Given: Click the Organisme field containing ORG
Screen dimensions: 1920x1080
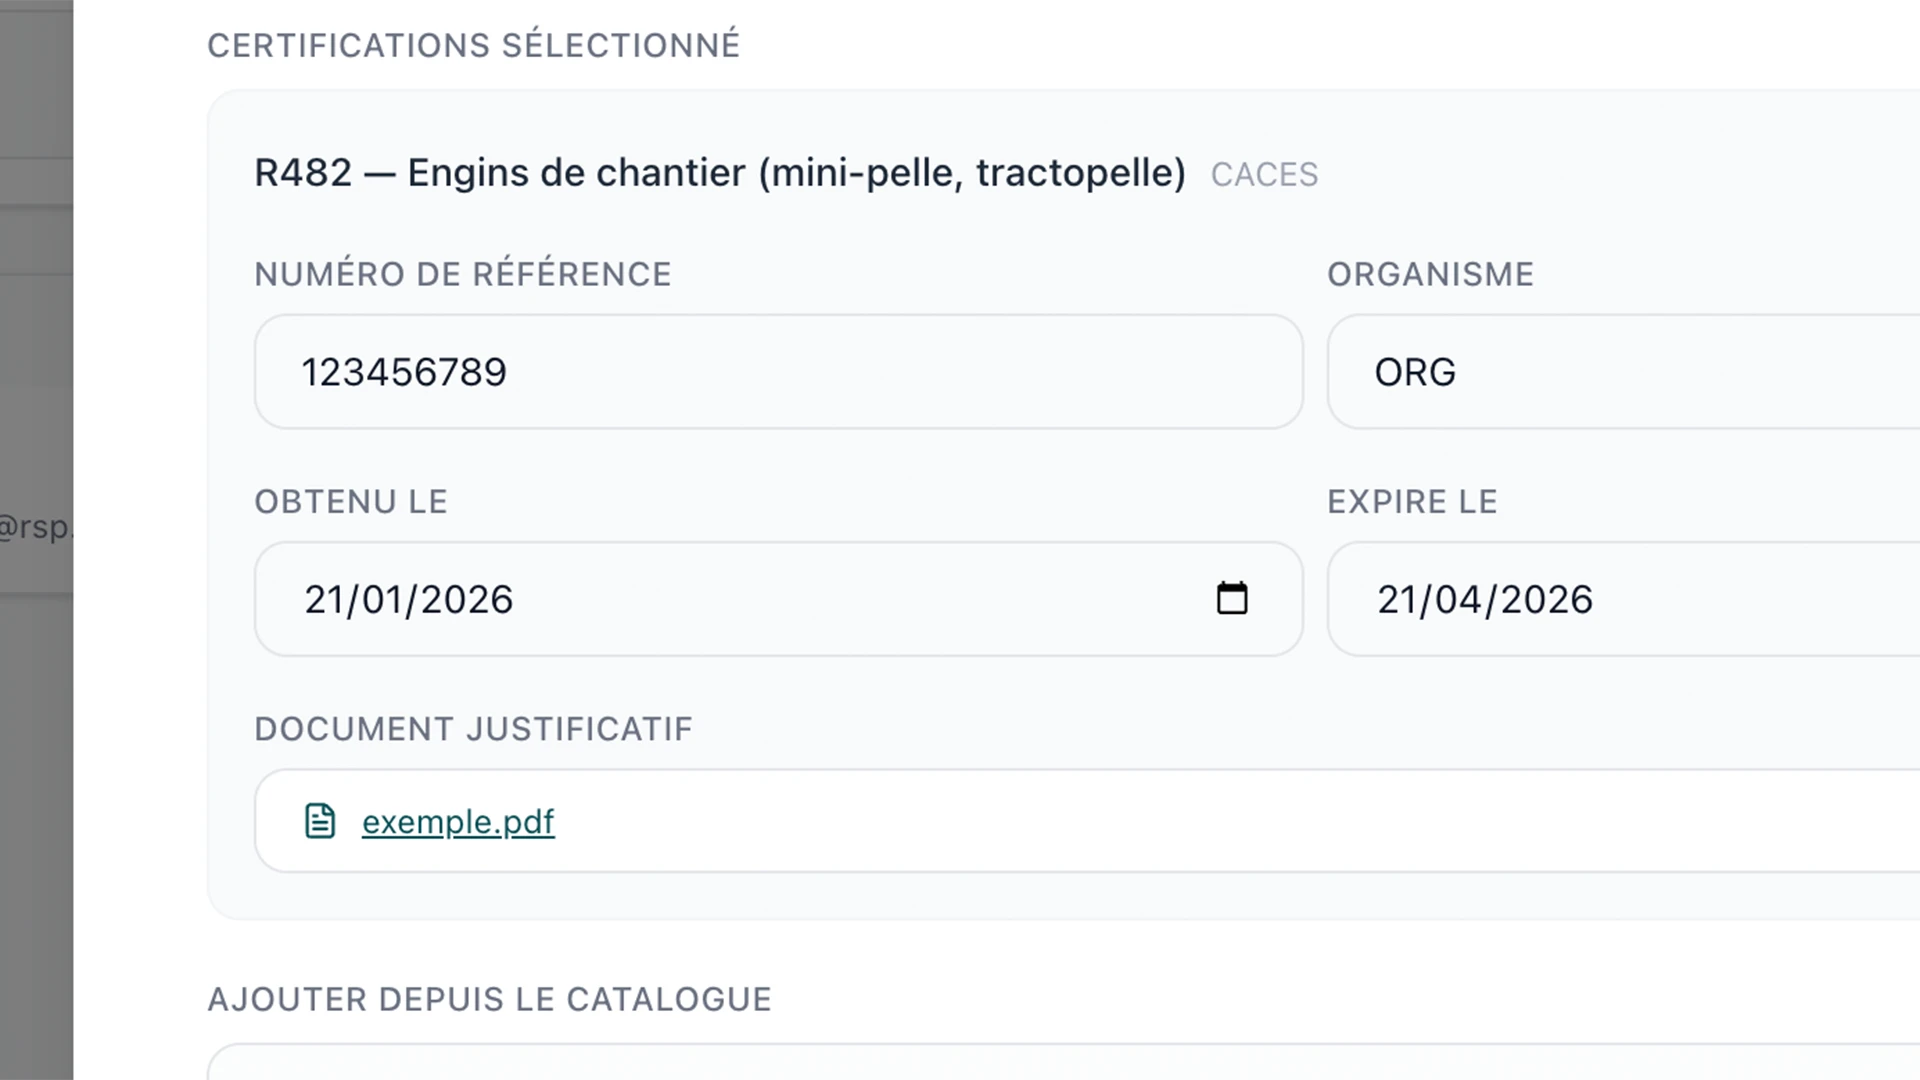Looking at the screenshot, I should tap(1624, 372).
